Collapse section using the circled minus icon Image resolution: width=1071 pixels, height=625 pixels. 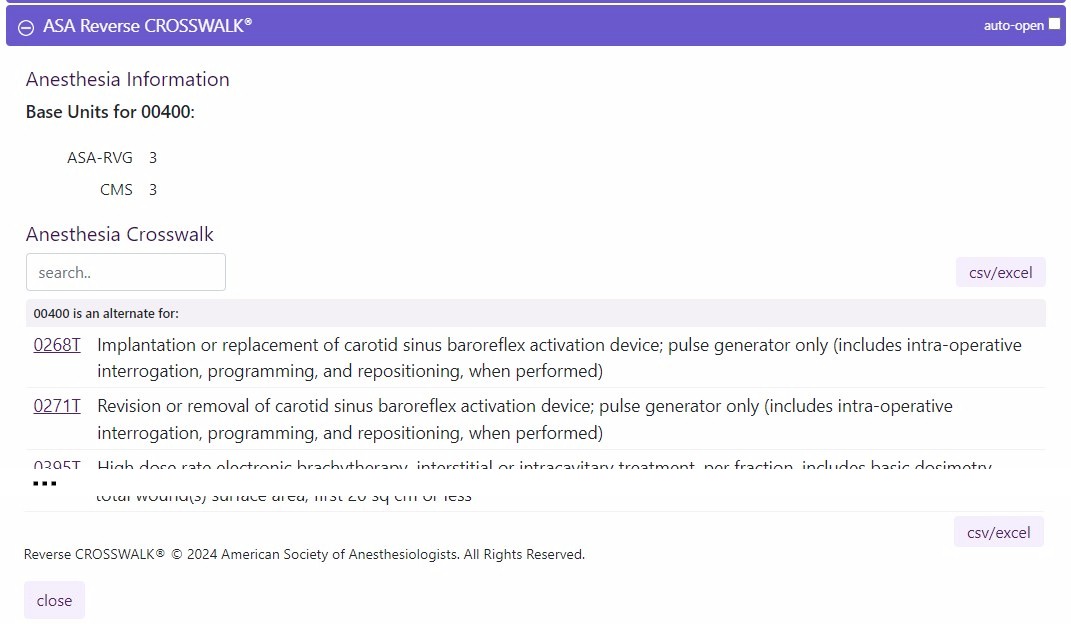[x=26, y=27]
